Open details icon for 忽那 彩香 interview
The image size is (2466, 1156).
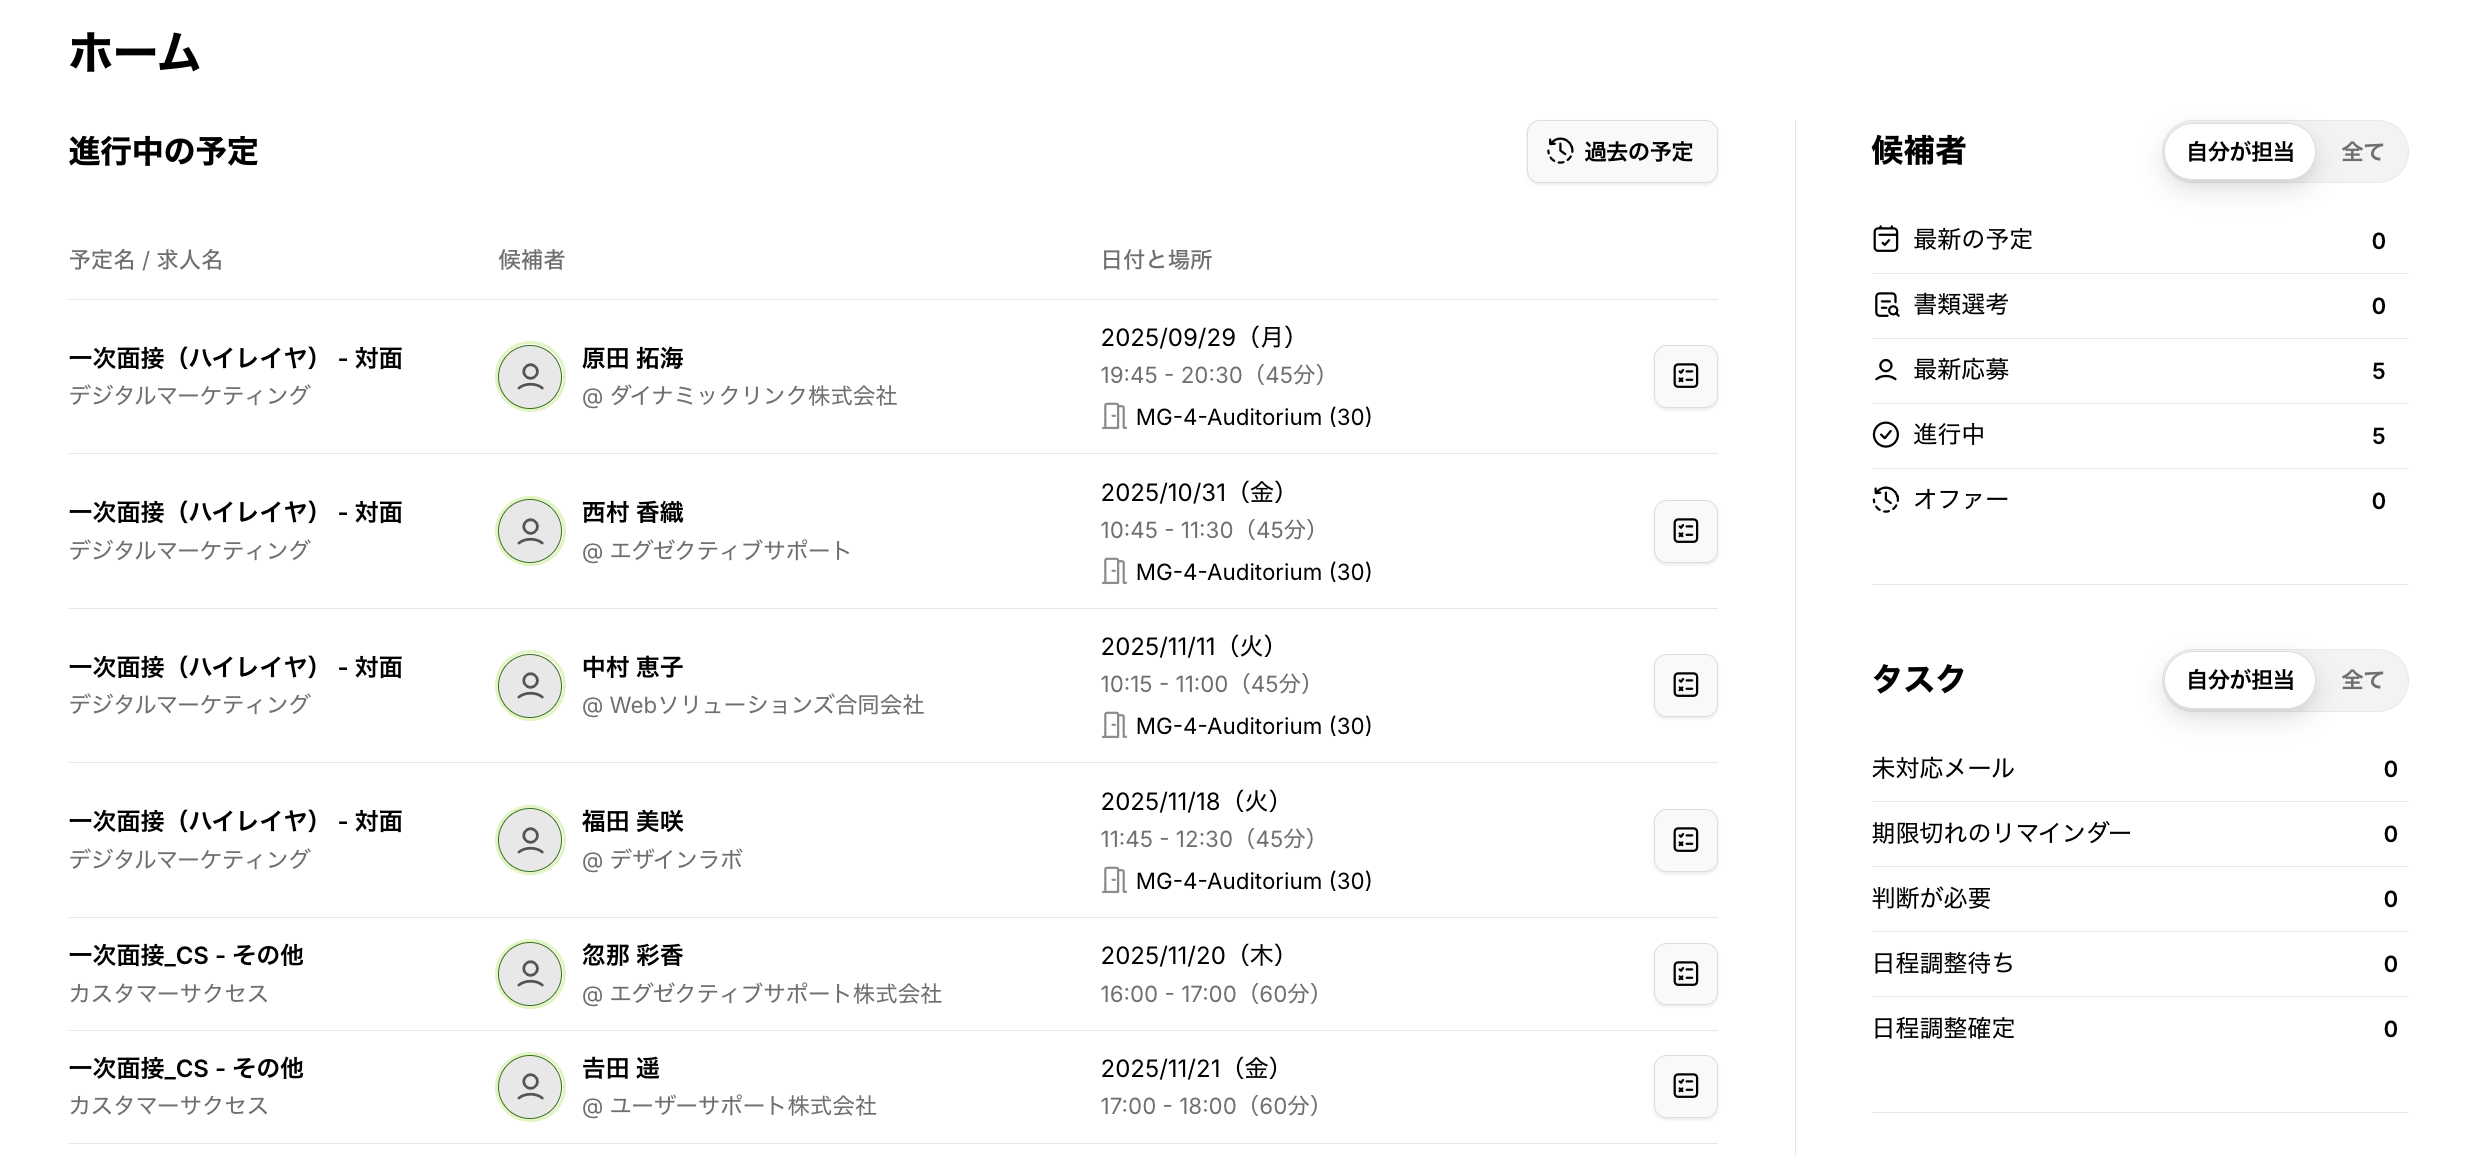tap(1685, 974)
